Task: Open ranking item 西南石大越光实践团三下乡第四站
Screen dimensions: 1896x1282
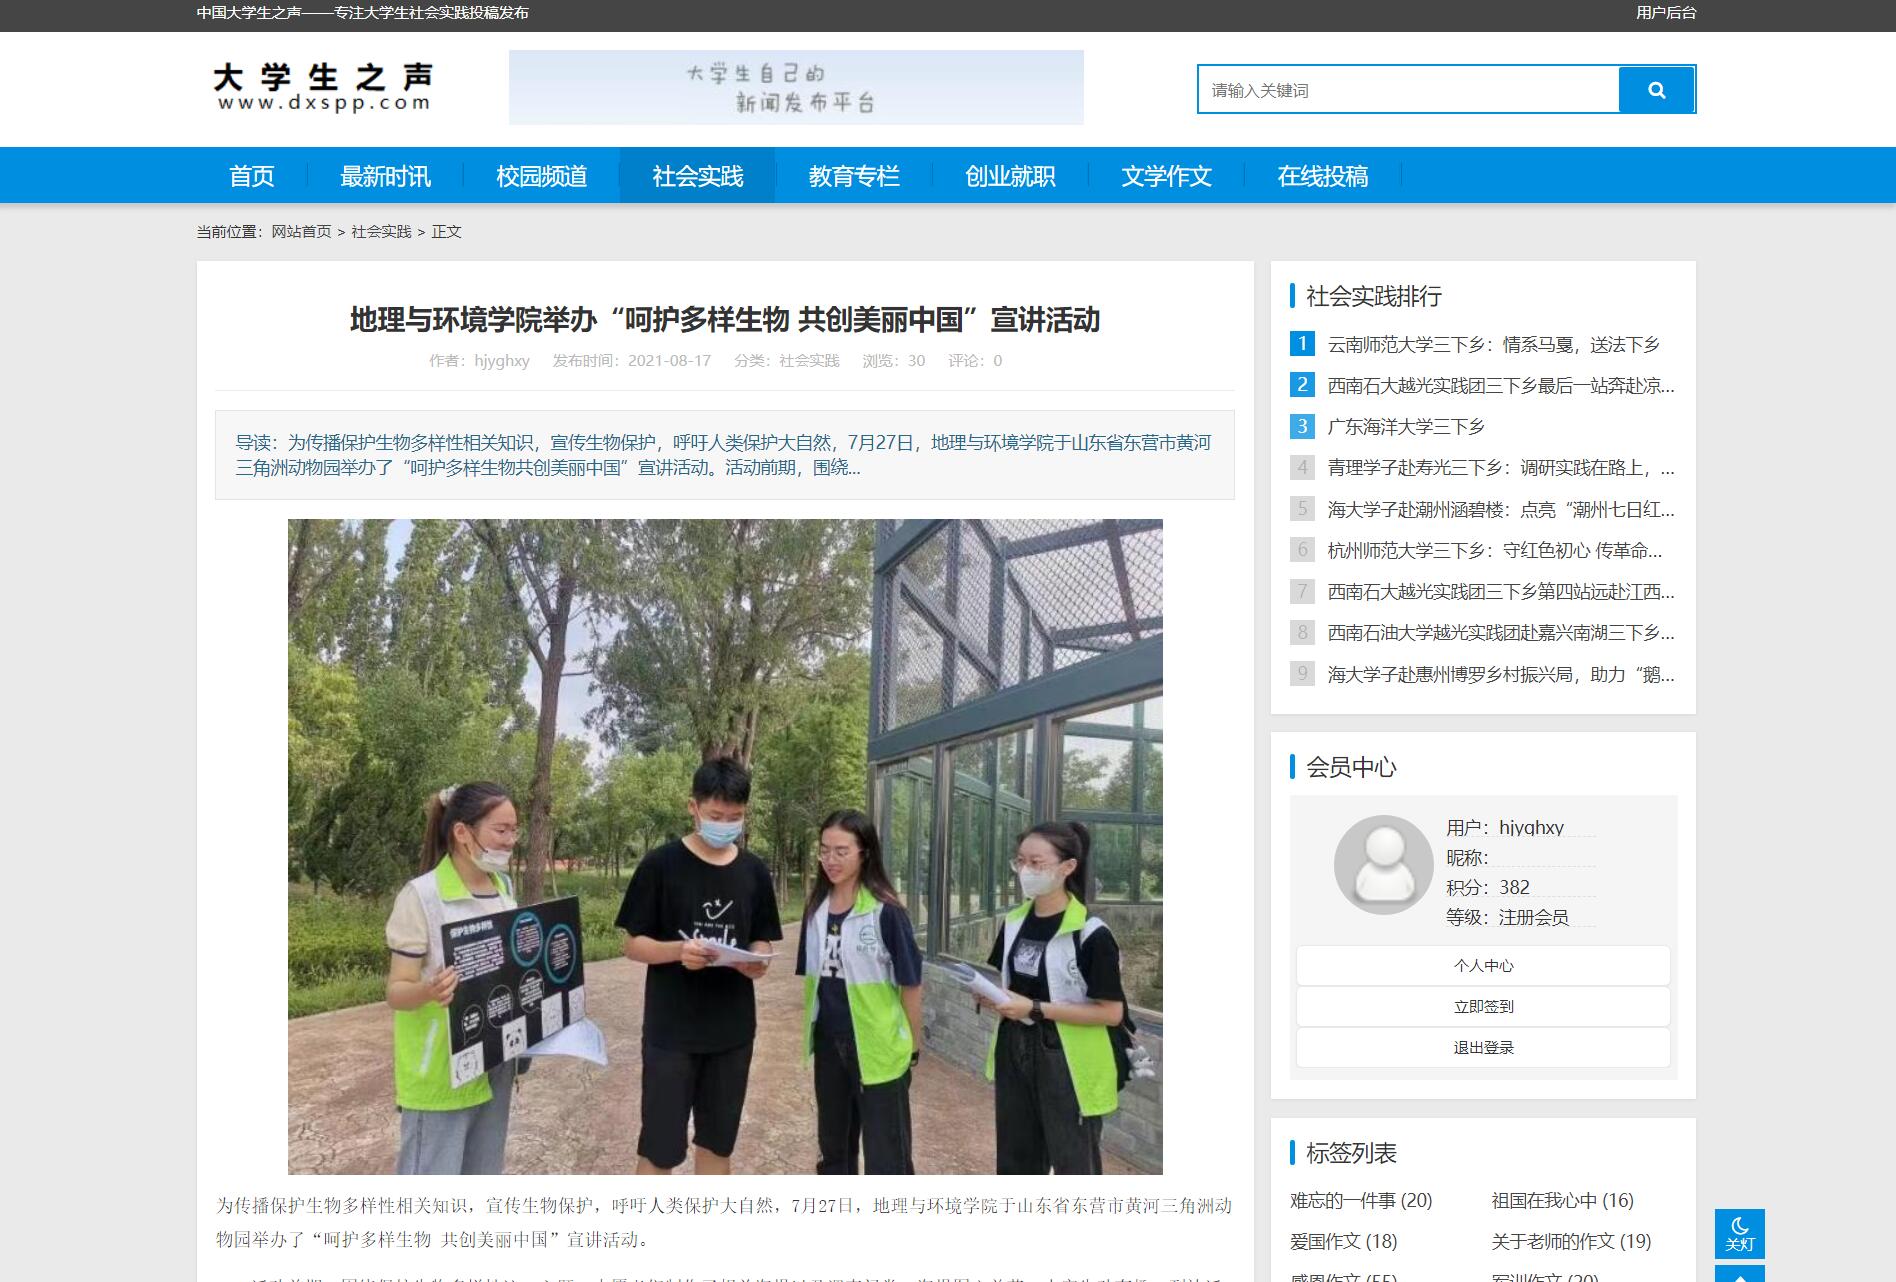Action: point(1500,592)
